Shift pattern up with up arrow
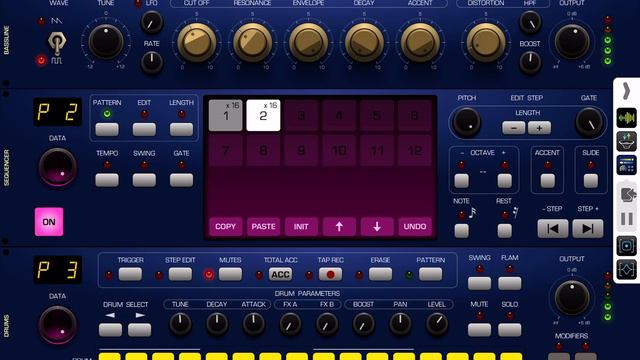 339,227
